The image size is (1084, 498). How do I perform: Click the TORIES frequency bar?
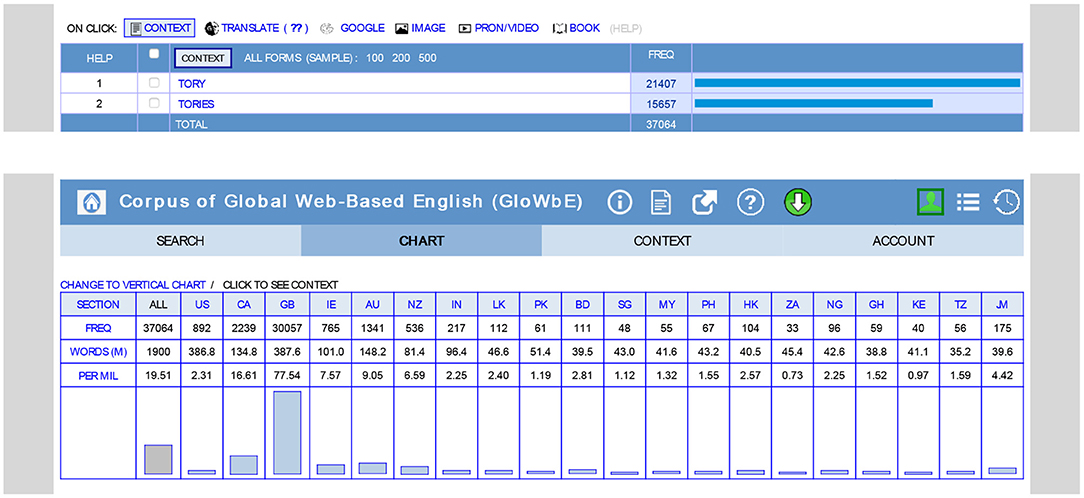click(814, 104)
